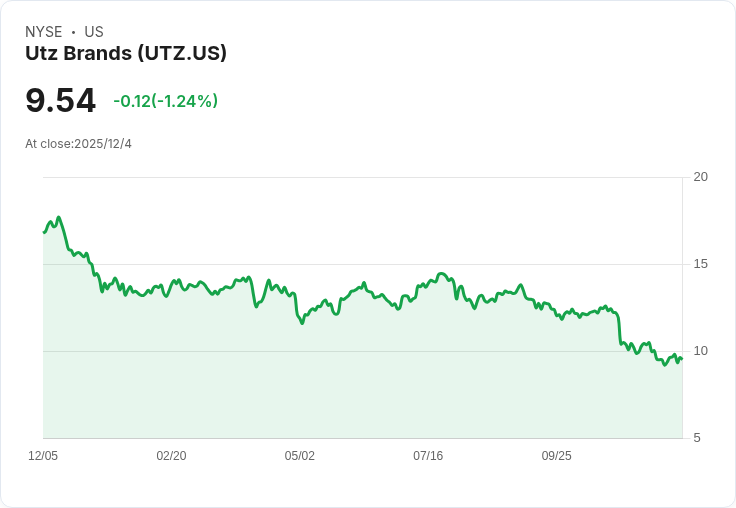Select the 05/02 date on x-axis
Viewport: 736px width, 508px height.
tap(299, 456)
